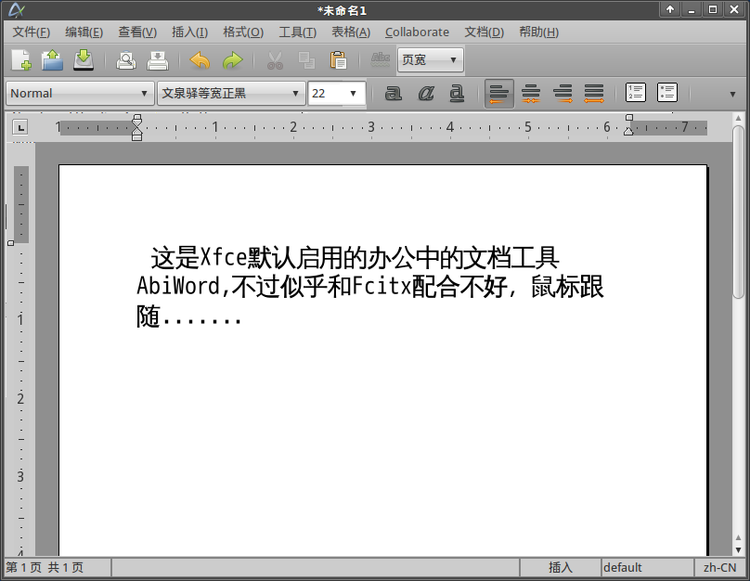Open the Collaborate menu

coord(417,32)
